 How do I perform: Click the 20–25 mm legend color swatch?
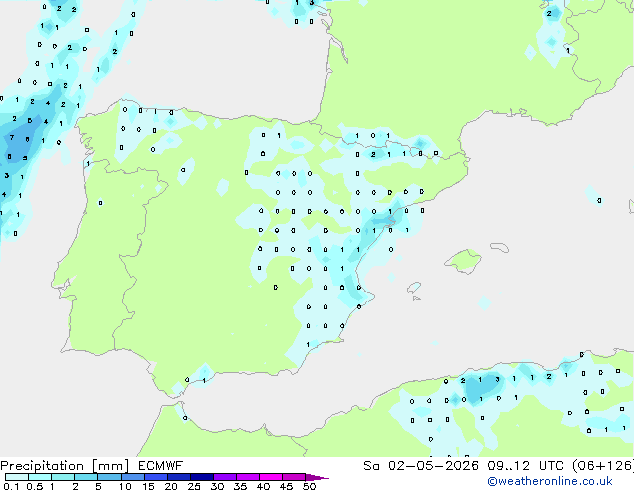(178, 477)
